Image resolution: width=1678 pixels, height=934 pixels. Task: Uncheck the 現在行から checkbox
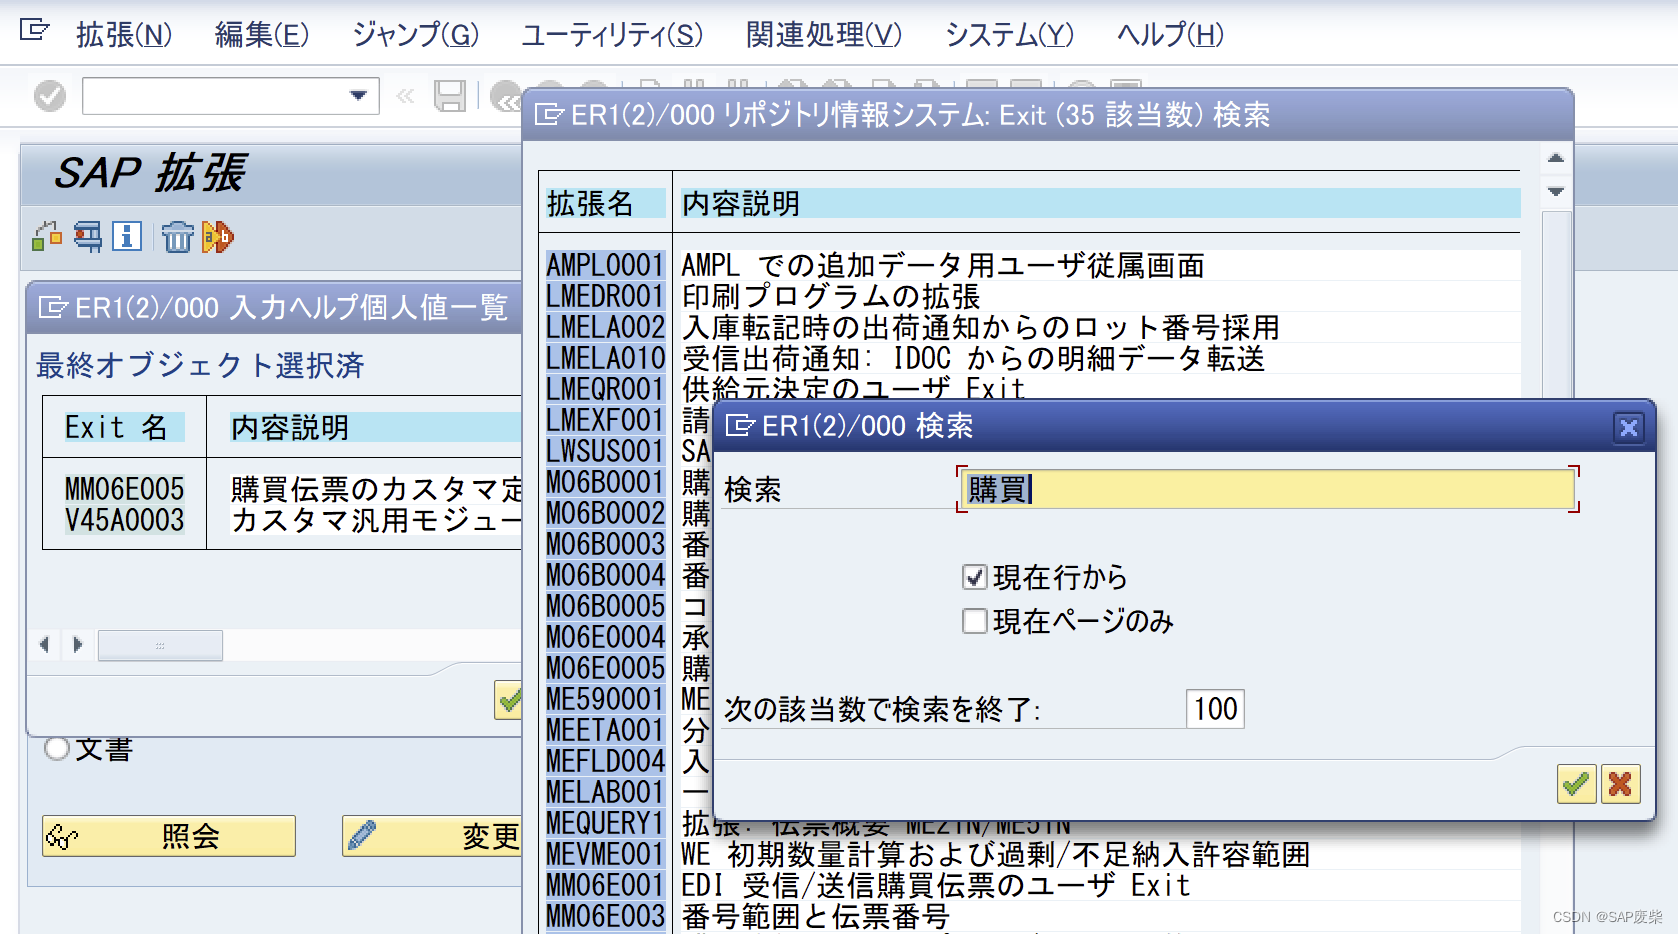[x=974, y=577]
